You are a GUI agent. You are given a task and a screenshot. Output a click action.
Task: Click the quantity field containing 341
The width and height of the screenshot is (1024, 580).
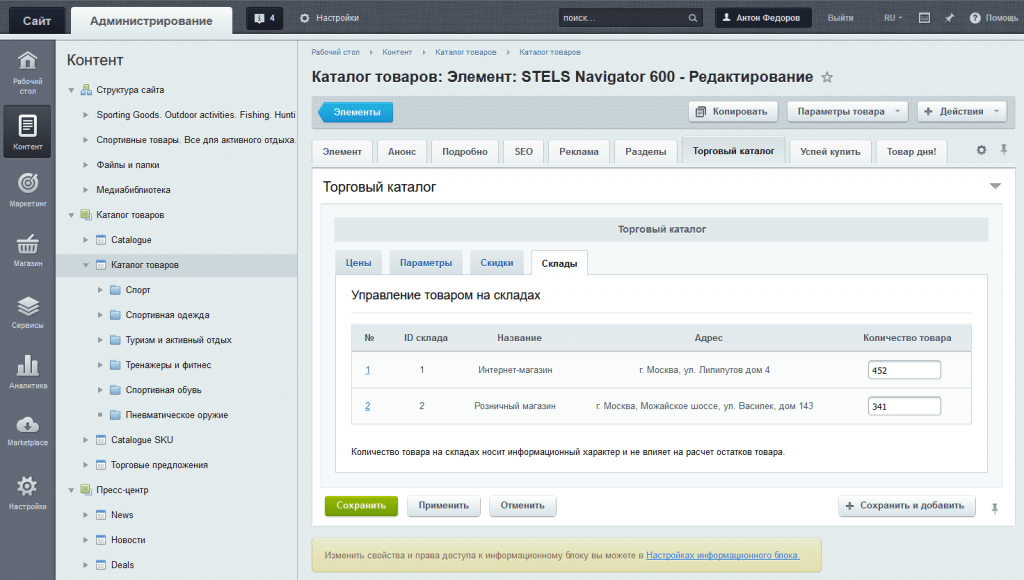(904, 406)
